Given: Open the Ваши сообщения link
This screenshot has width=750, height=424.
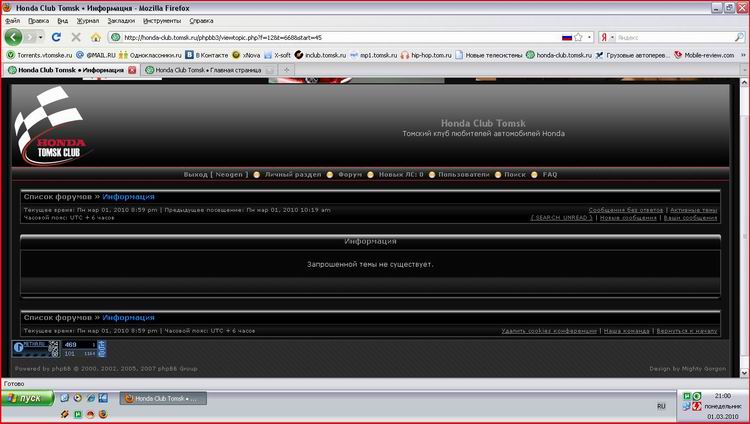Looking at the screenshot, I should pyautogui.click(x=690, y=218).
